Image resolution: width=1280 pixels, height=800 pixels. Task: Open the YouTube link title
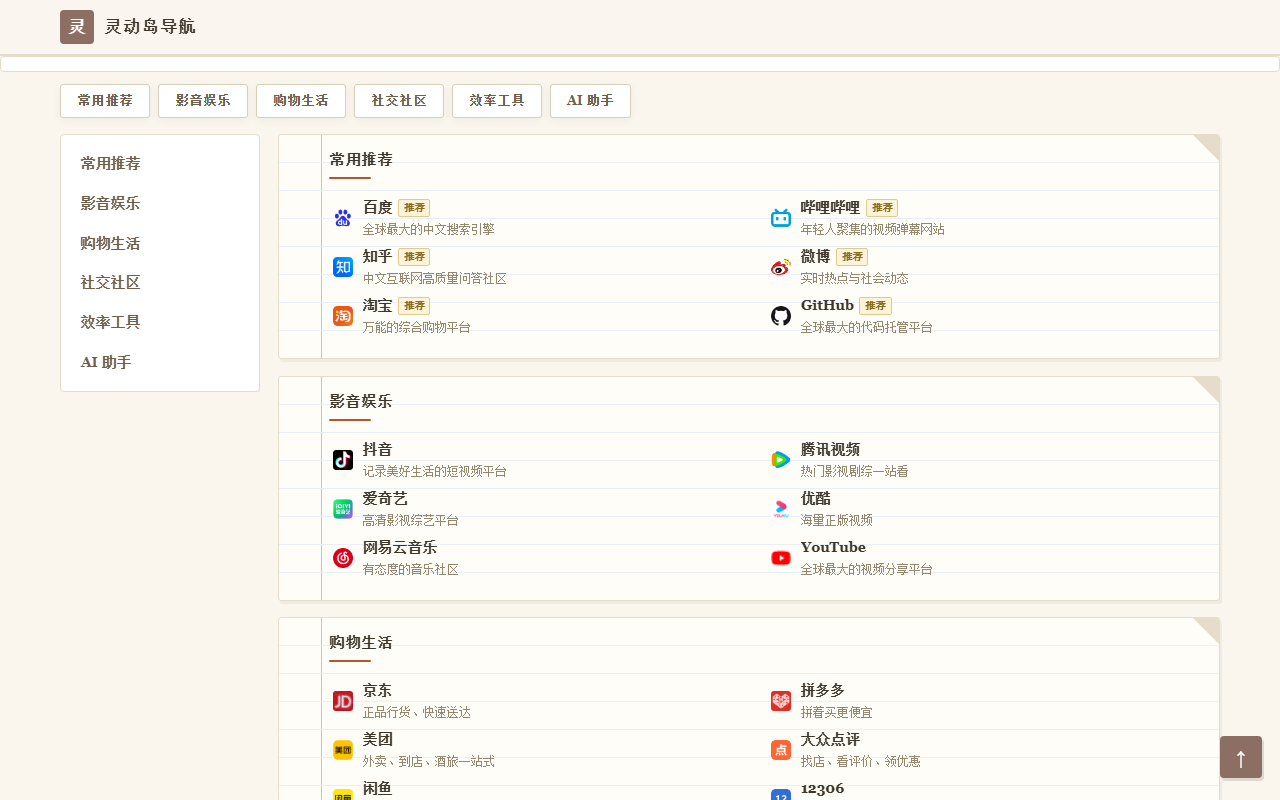point(833,548)
